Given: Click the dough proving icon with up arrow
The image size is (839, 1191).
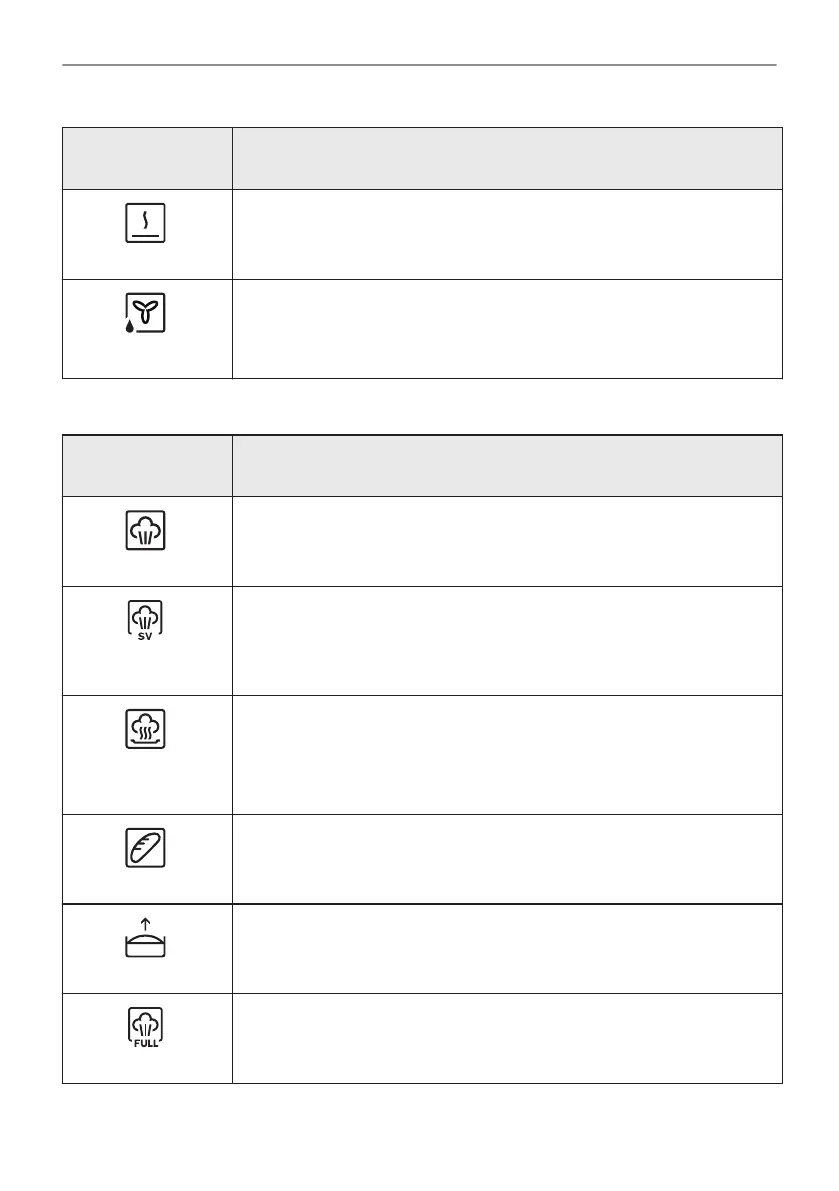Looking at the screenshot, I should (x=146, y=938).
